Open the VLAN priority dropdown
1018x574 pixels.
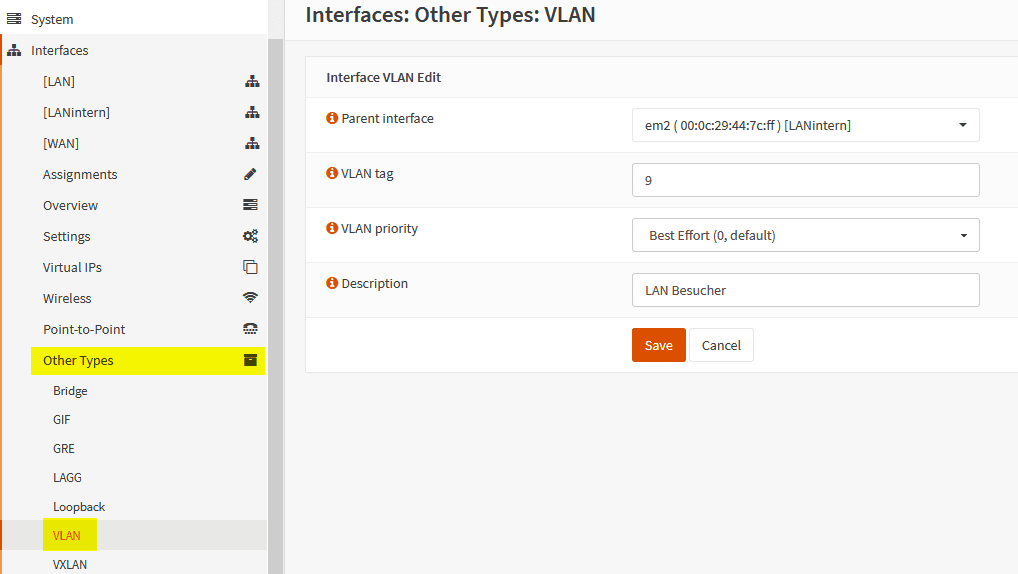pos(805,235)
